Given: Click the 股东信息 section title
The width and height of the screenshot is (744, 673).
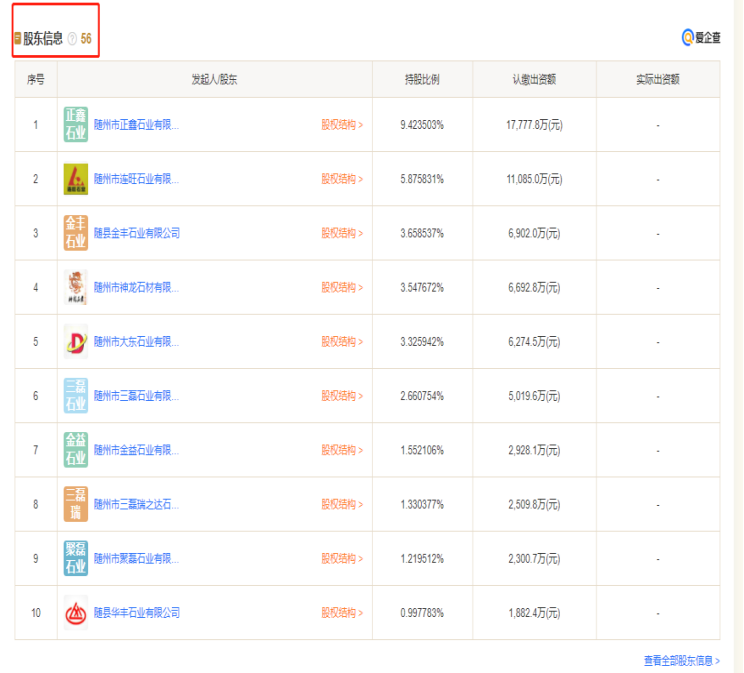Looking at the screenshot, I should pyautogui.click(x=43, y=39).
